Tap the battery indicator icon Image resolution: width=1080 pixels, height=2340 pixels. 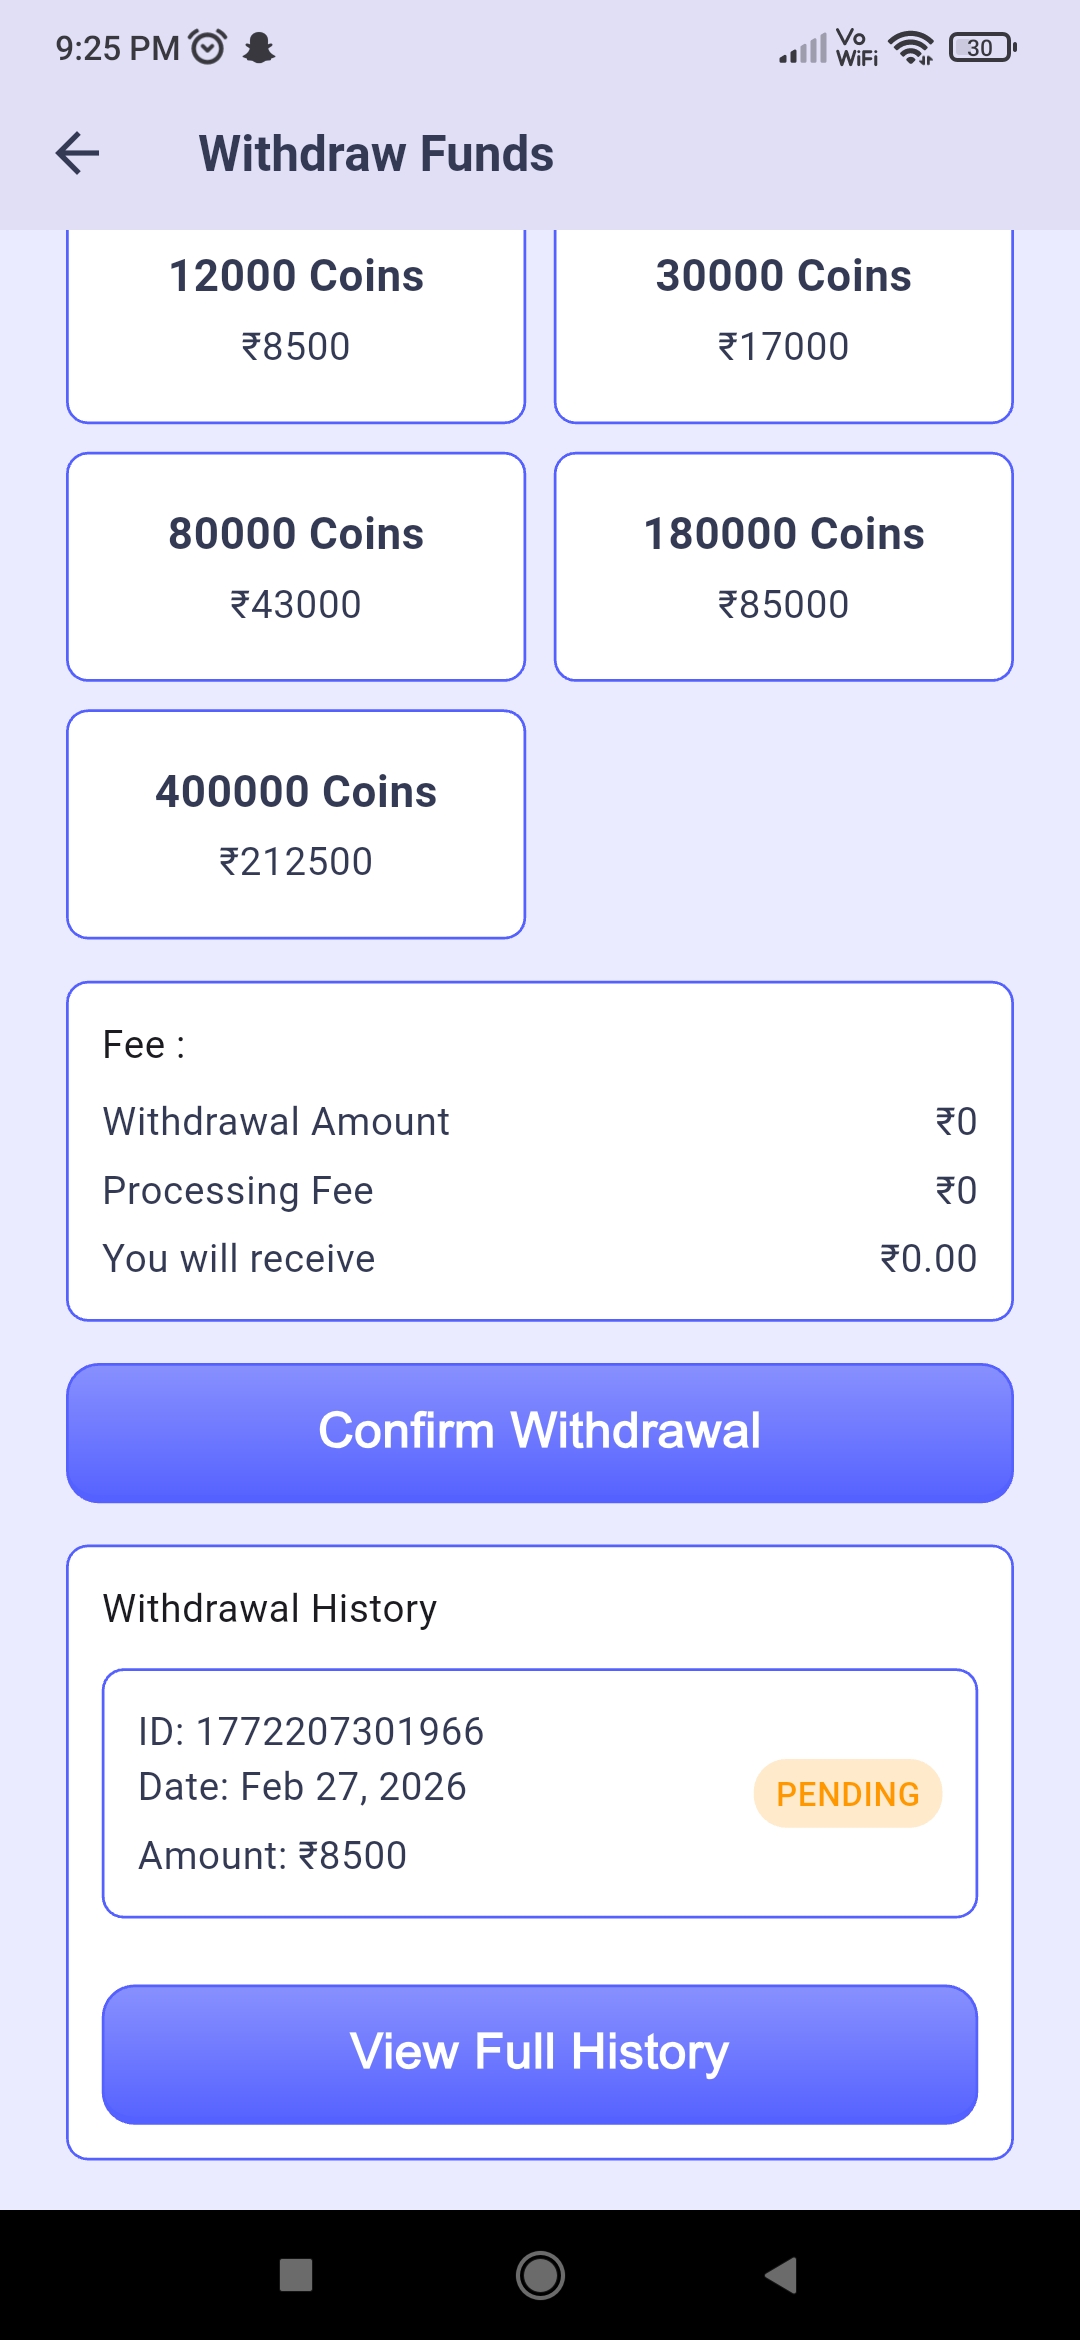pyautogui.click(x=982, y=47)
